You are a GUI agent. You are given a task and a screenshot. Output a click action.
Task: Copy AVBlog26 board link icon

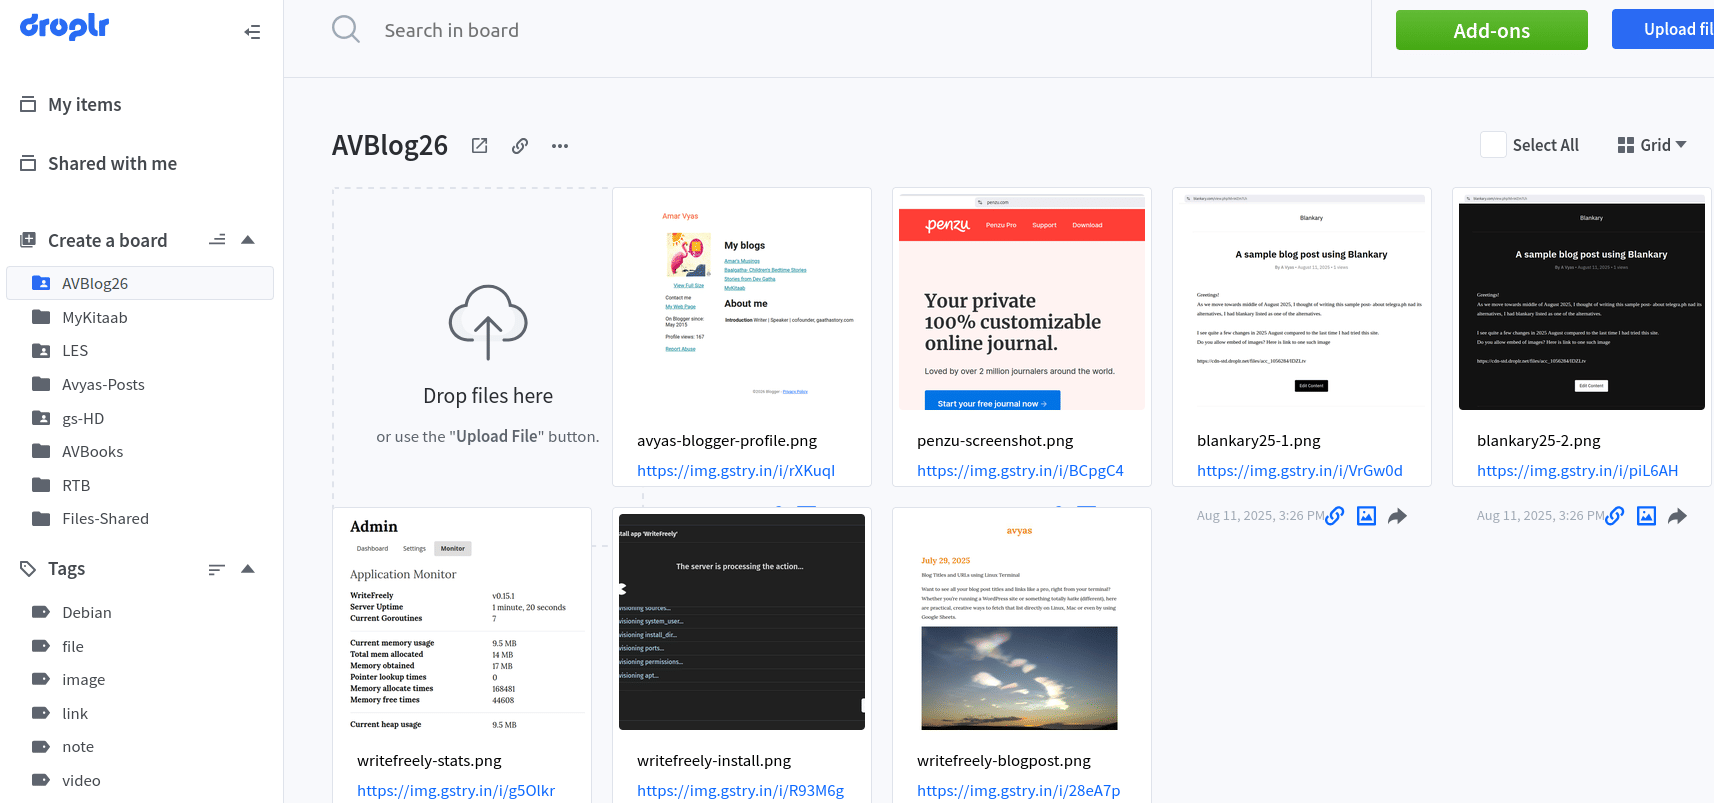[x=520, y=146]
